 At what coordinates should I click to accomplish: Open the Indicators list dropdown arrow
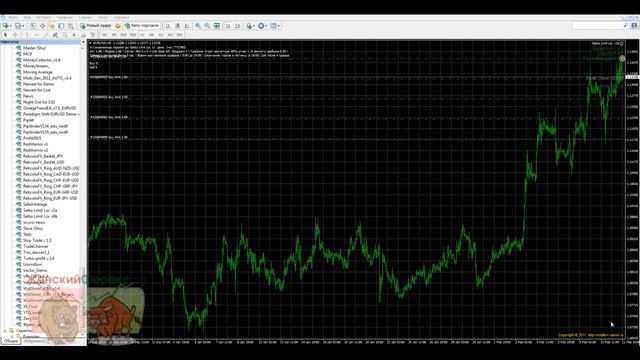click(254, 26)
